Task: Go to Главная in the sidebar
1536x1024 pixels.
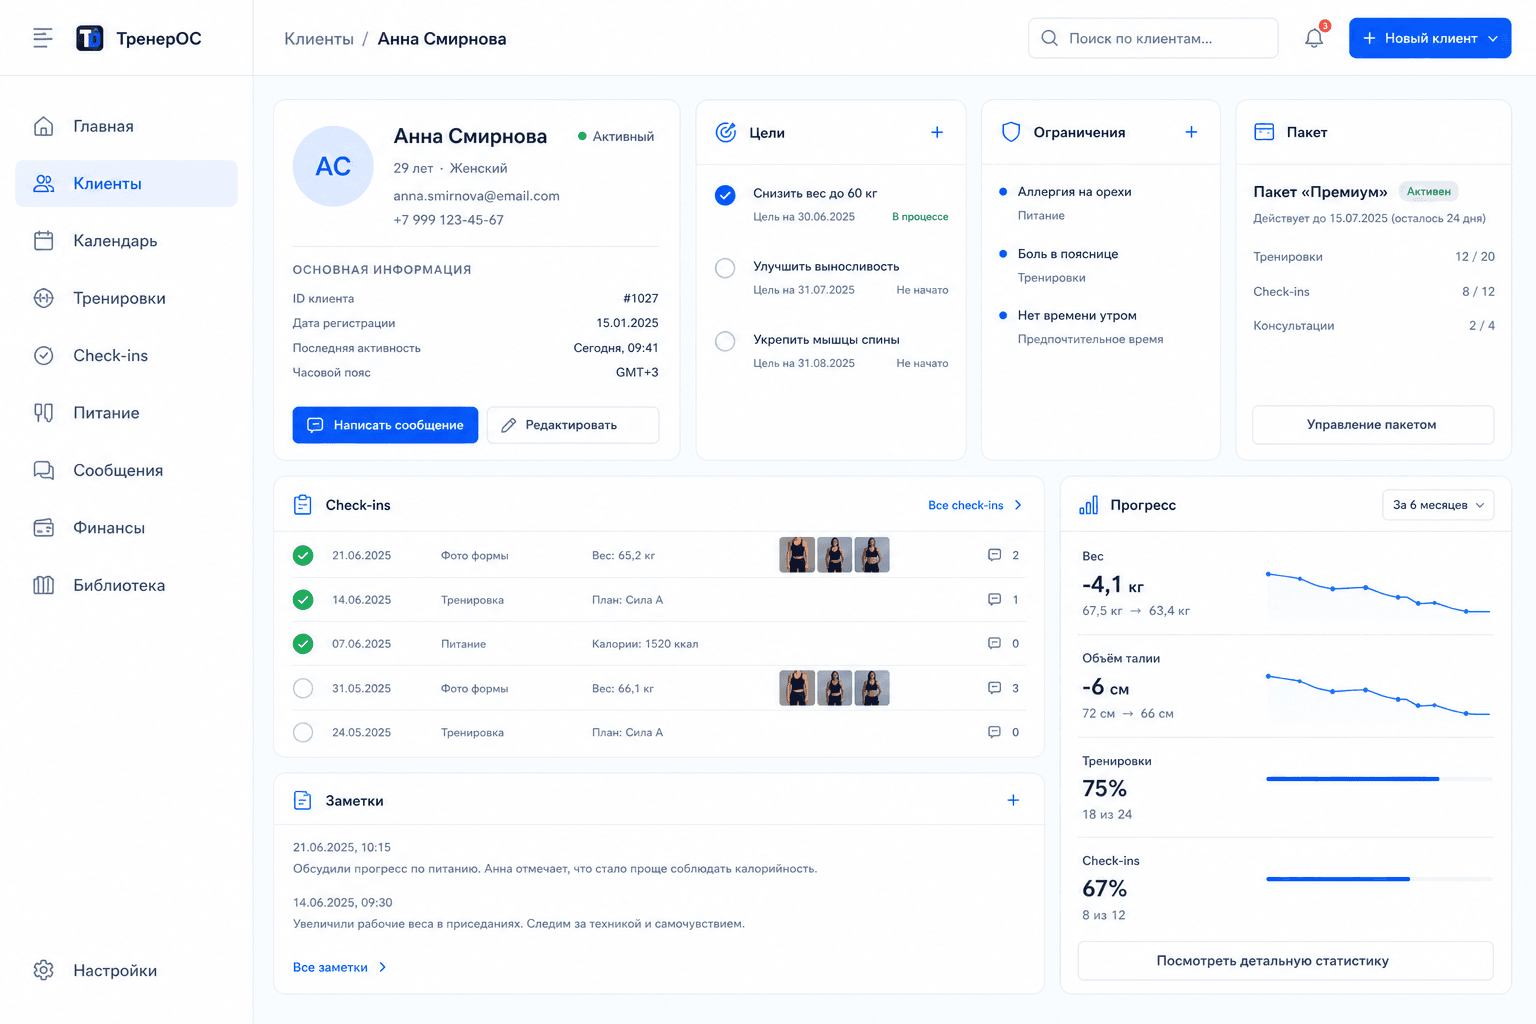Action: pos(126,126)
